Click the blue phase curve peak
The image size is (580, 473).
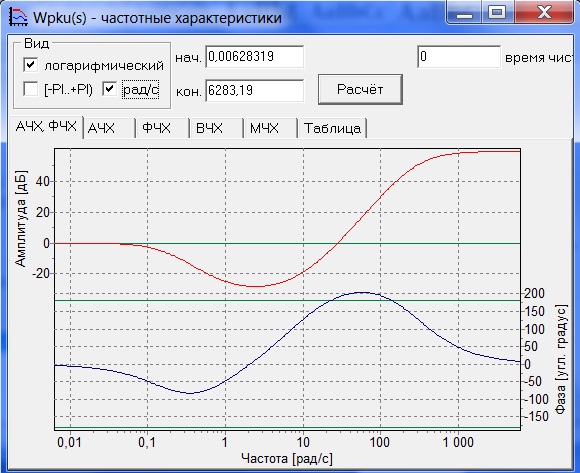click(363, 293)
